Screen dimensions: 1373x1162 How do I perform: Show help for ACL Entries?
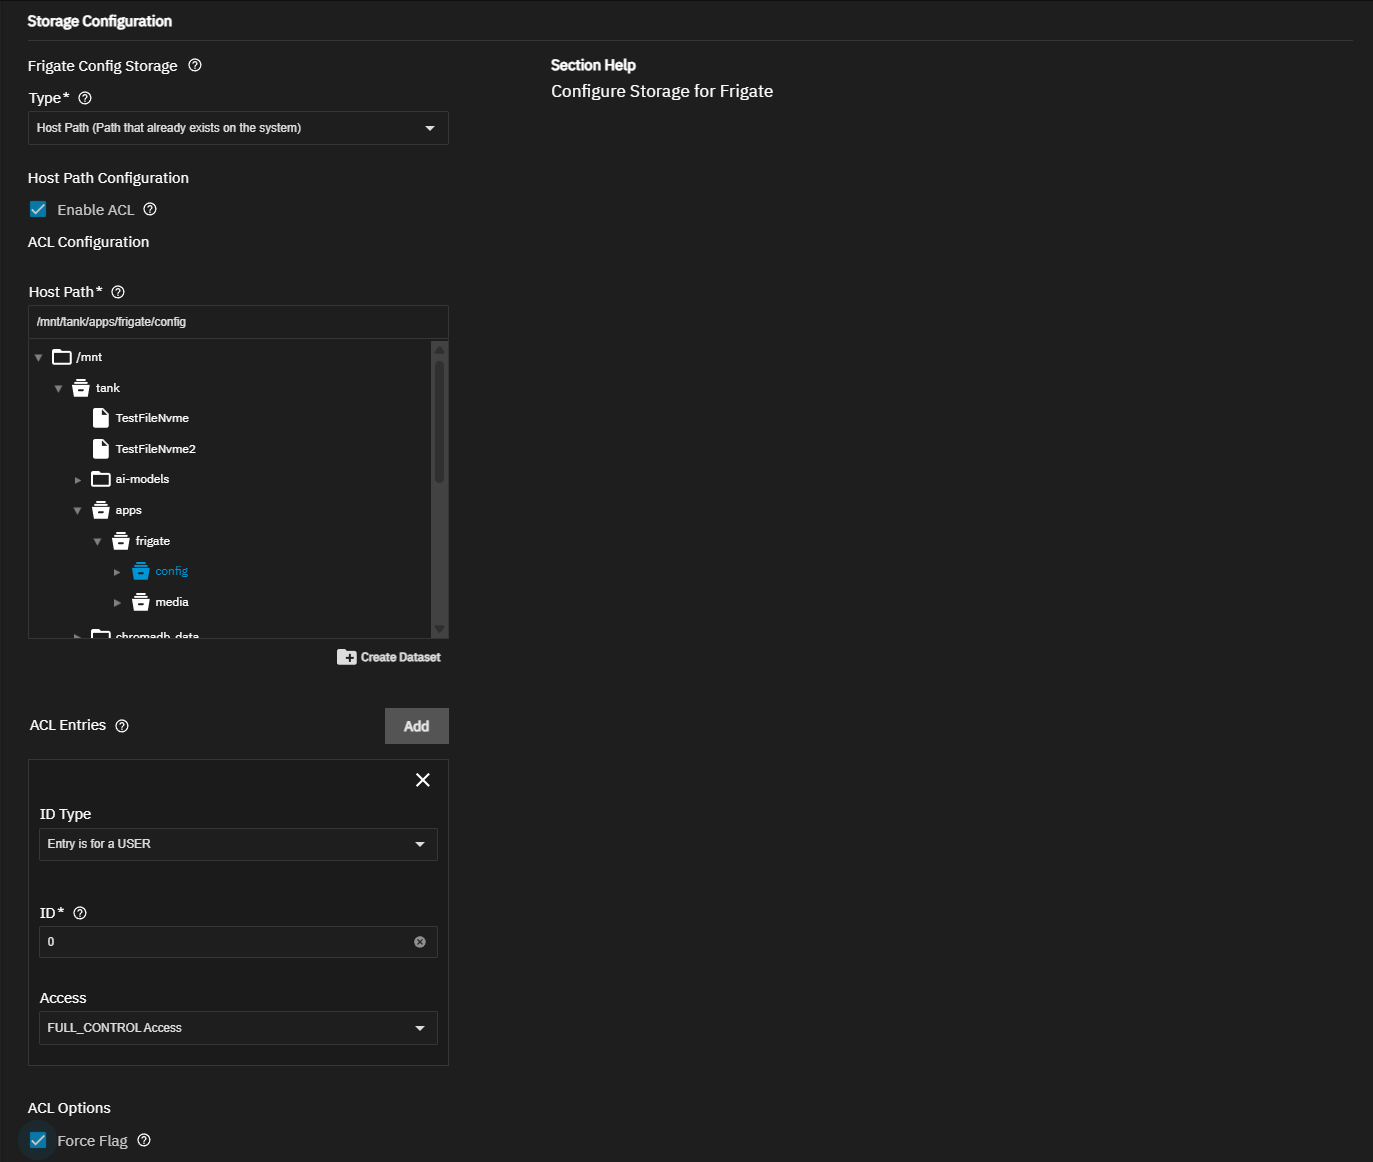click(x=122, y=726)
